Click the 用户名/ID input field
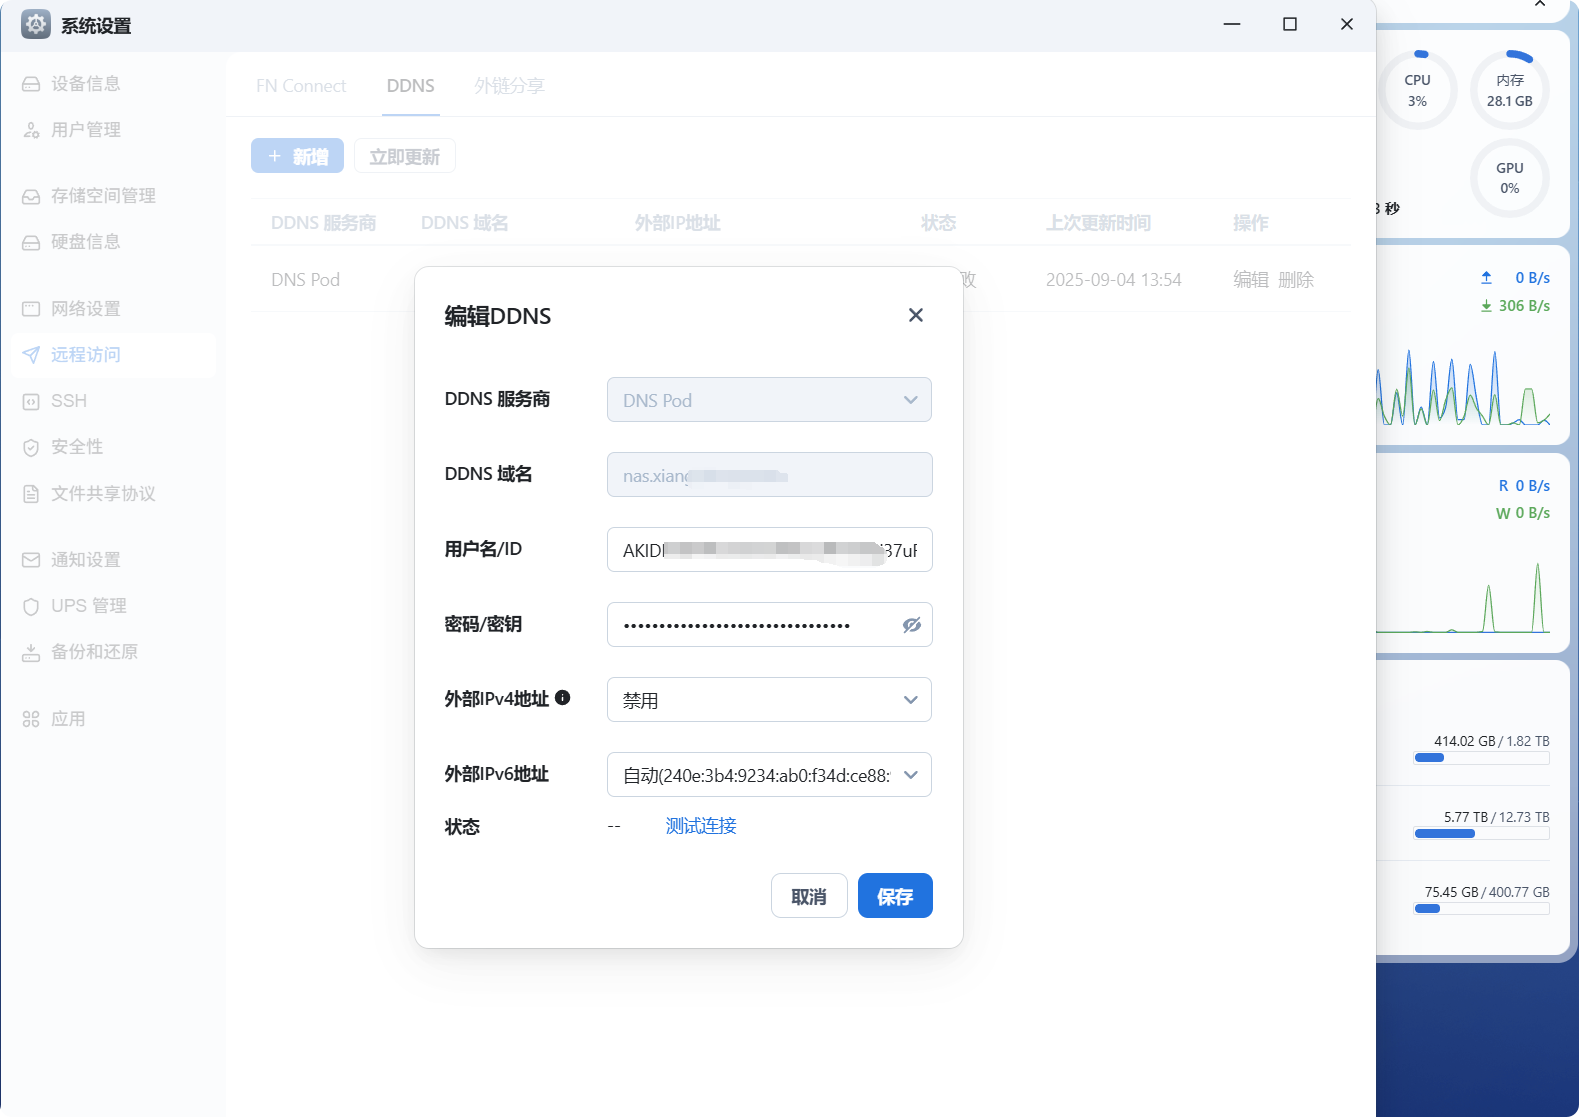Viewport: 1579px width, 1117px height. 769,550
